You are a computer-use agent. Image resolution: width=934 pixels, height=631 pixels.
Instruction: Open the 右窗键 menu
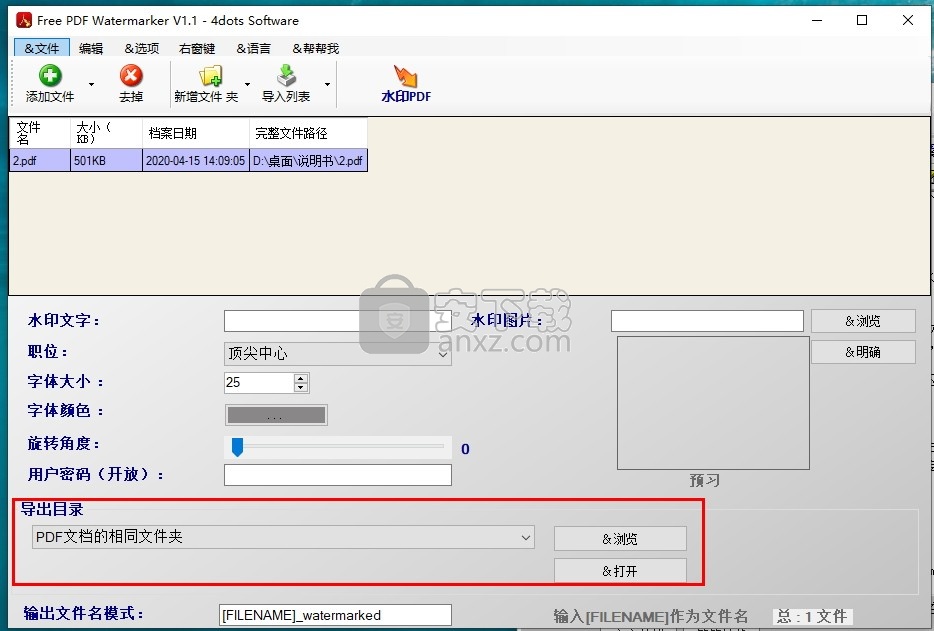click(197, 48)
